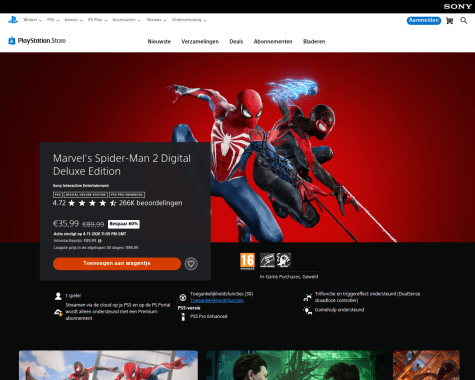This screenshot has width=475, height=380.
Task: Click Toevoegen aan wagentje button
Action: click(x=117, y=264)
